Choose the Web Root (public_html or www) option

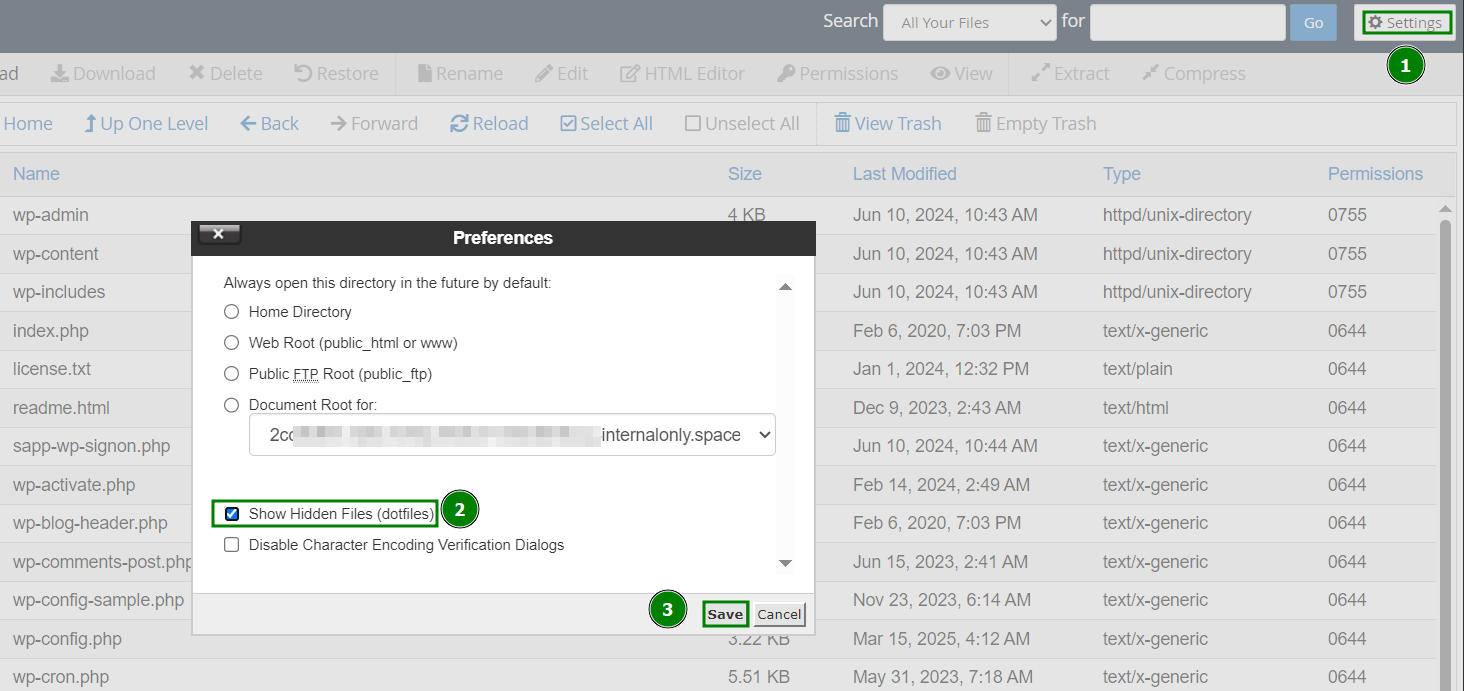pos(231,342)
